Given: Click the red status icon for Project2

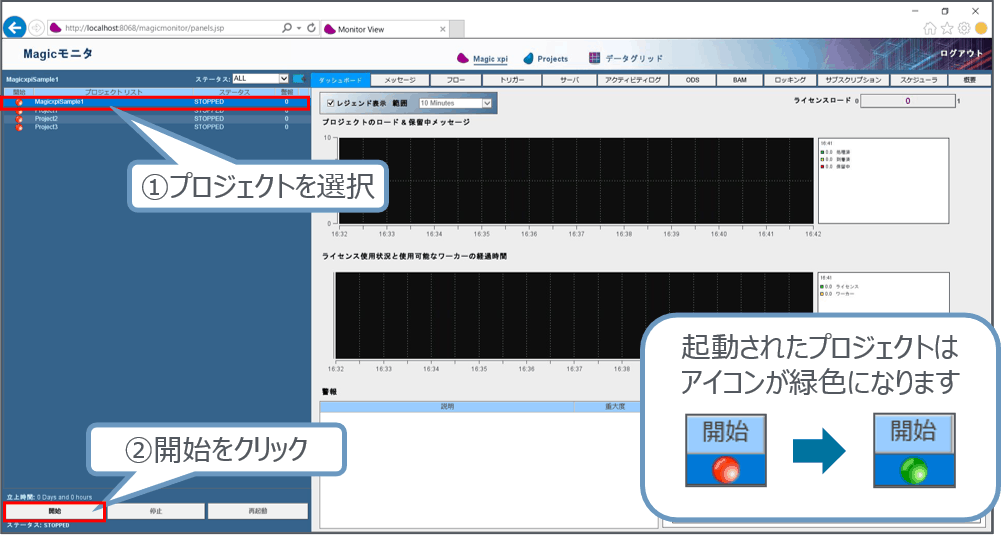Looking at the screenshot, I should [x=19, y=119].
